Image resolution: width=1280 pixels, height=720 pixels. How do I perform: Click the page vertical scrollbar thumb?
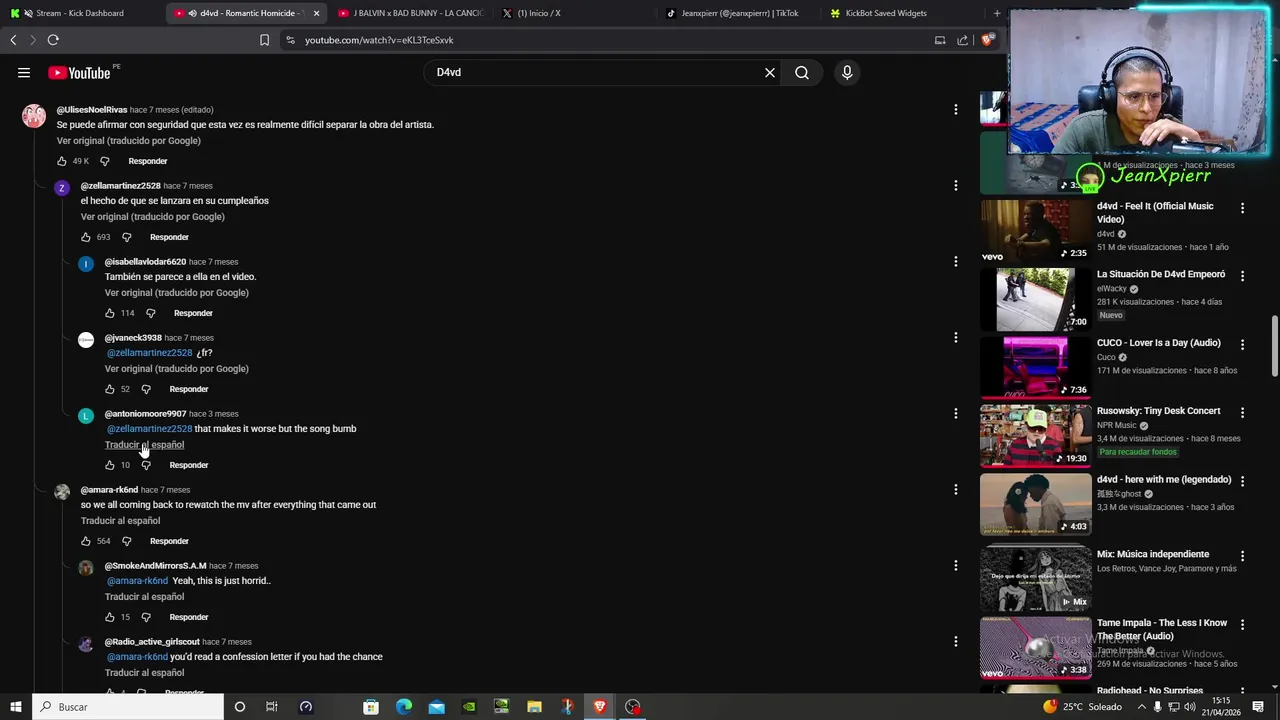(x=1274, y=347)
